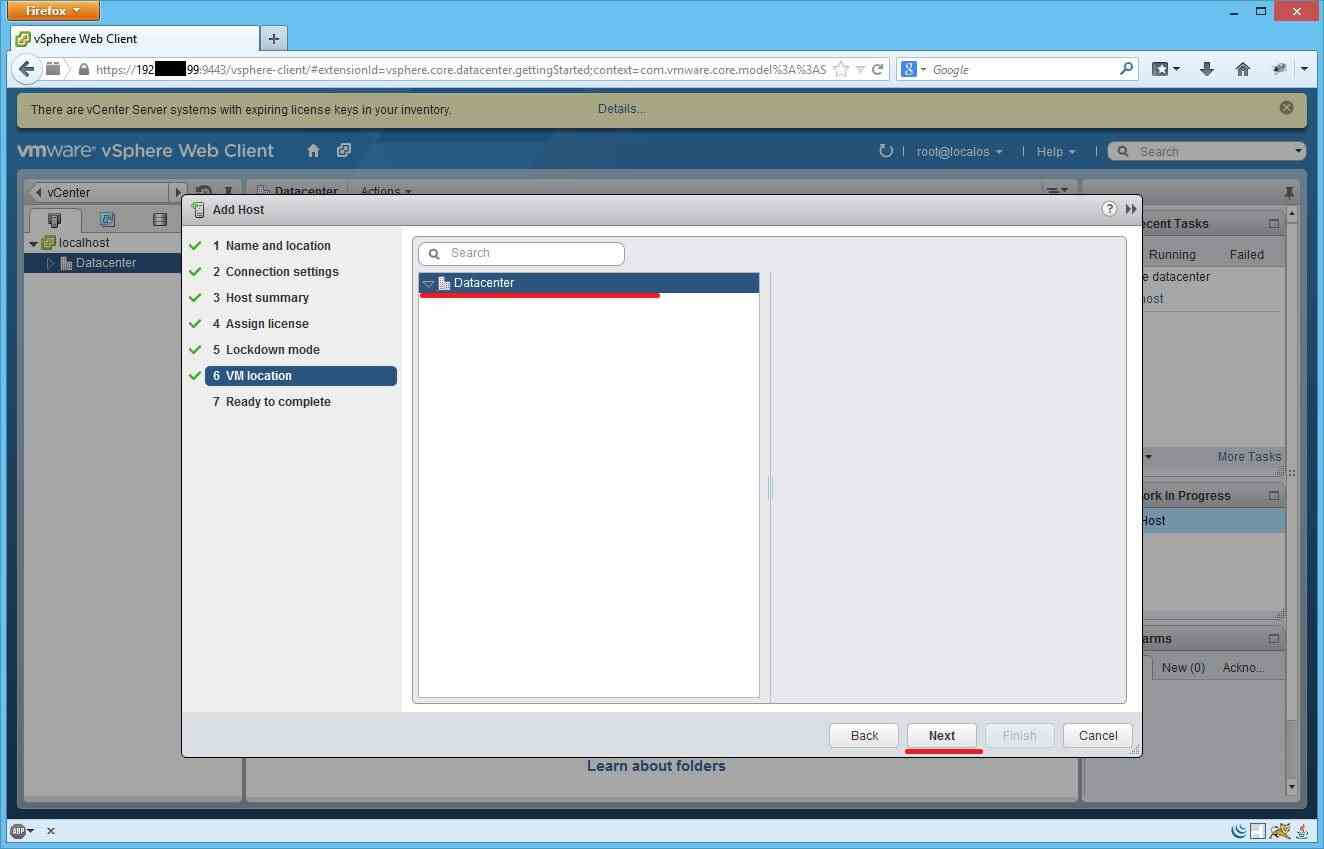Screen dimensions: 1324x849
Task: Close the Firefox add-on bar
Action: [51, 831]
